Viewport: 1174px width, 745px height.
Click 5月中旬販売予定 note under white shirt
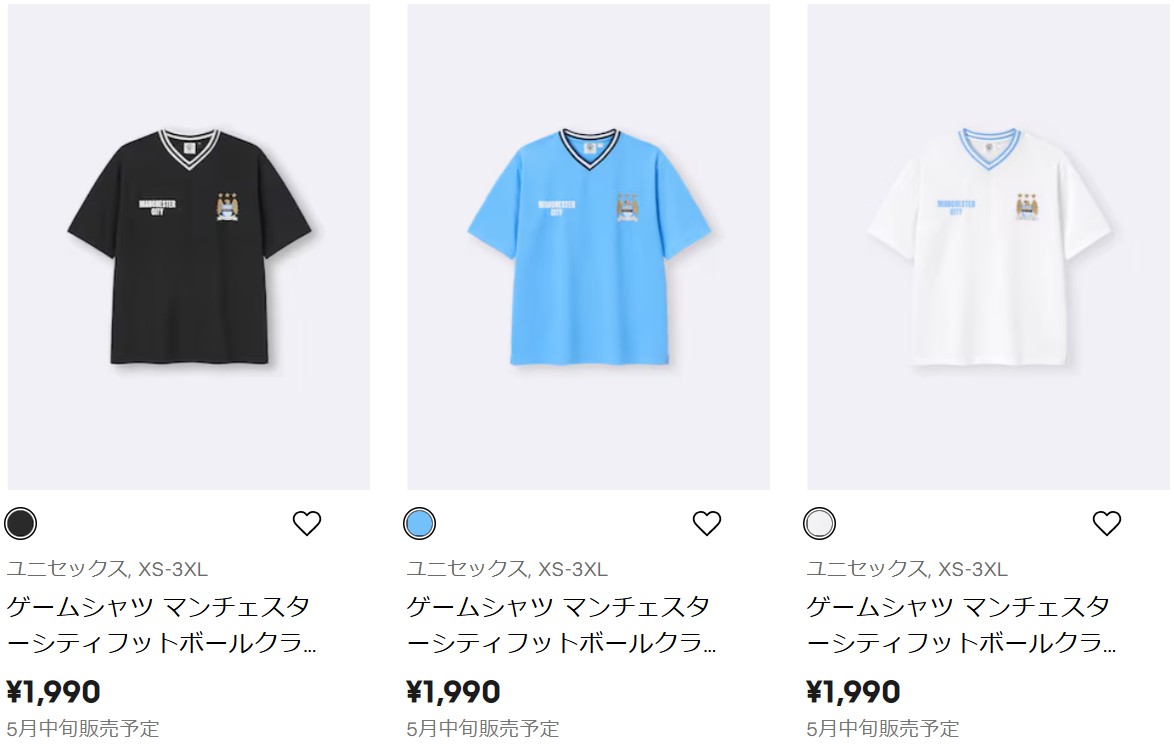(883, 729)
